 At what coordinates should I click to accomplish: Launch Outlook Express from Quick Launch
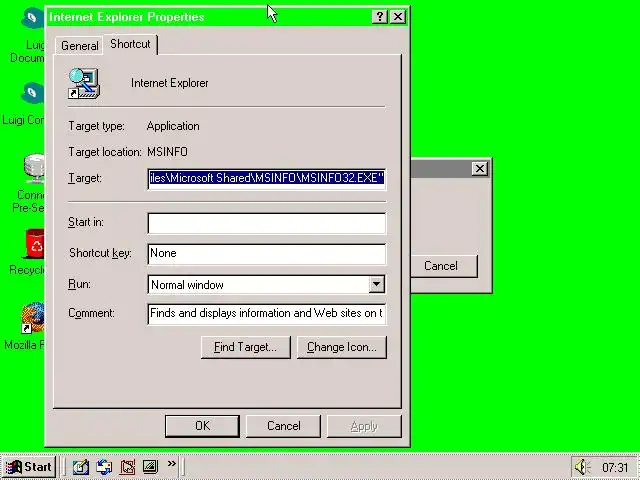click(104, 467)
